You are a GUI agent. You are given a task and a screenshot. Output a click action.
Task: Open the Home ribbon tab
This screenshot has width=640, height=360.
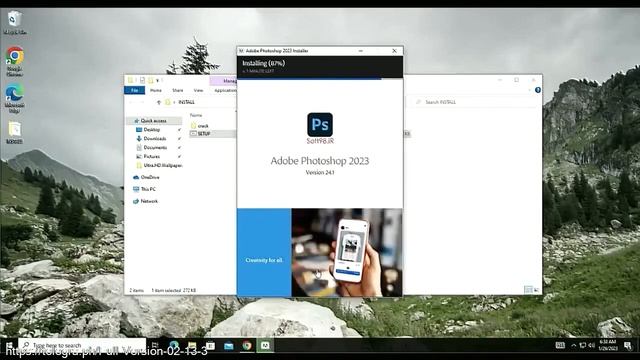(x=156, y=90)
